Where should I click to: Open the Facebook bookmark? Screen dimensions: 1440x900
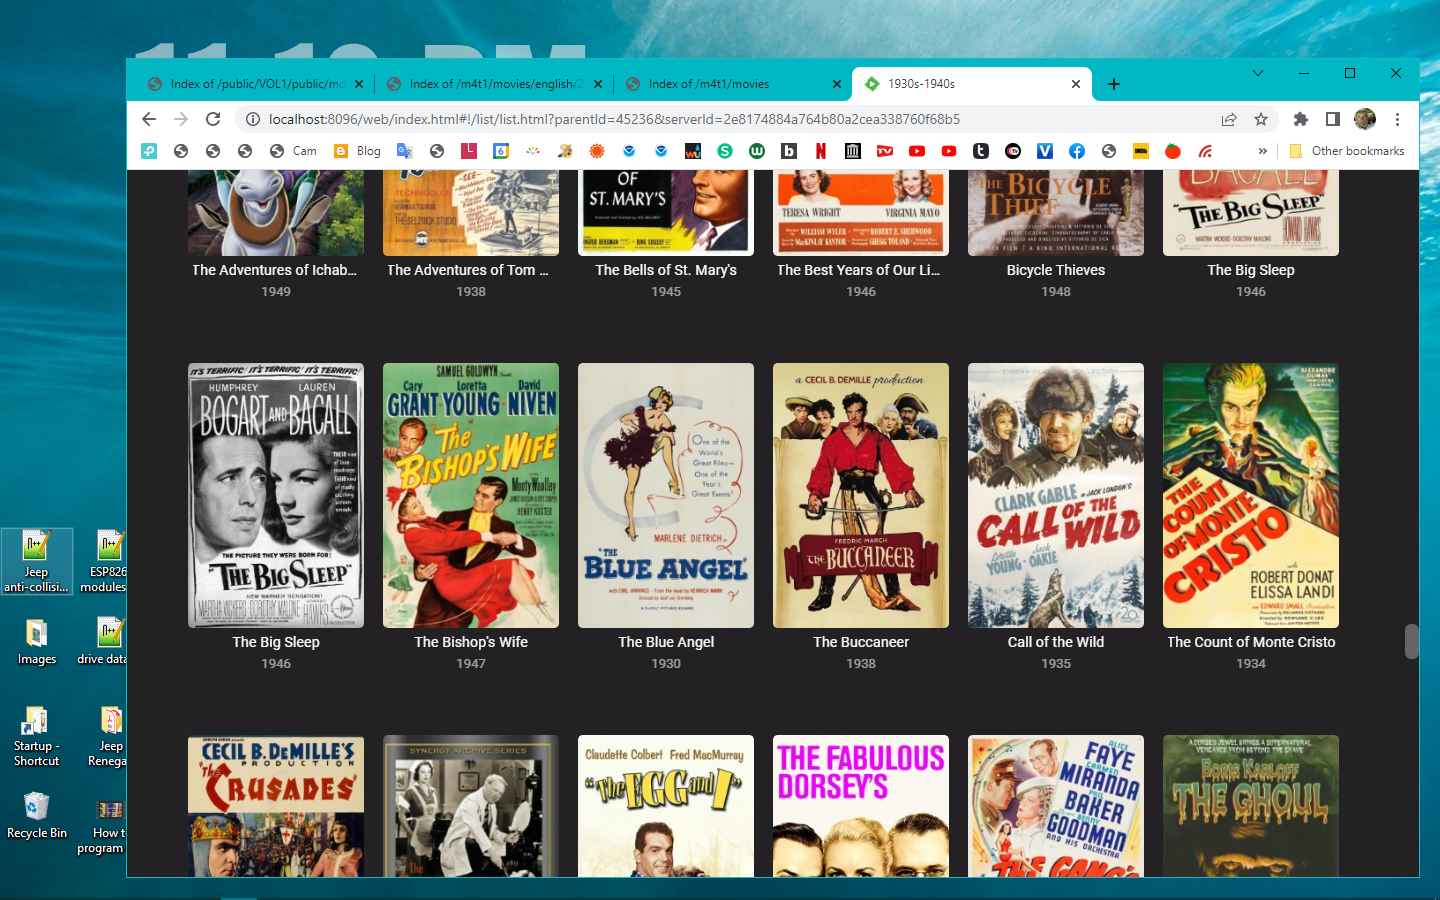[1077, 151]
